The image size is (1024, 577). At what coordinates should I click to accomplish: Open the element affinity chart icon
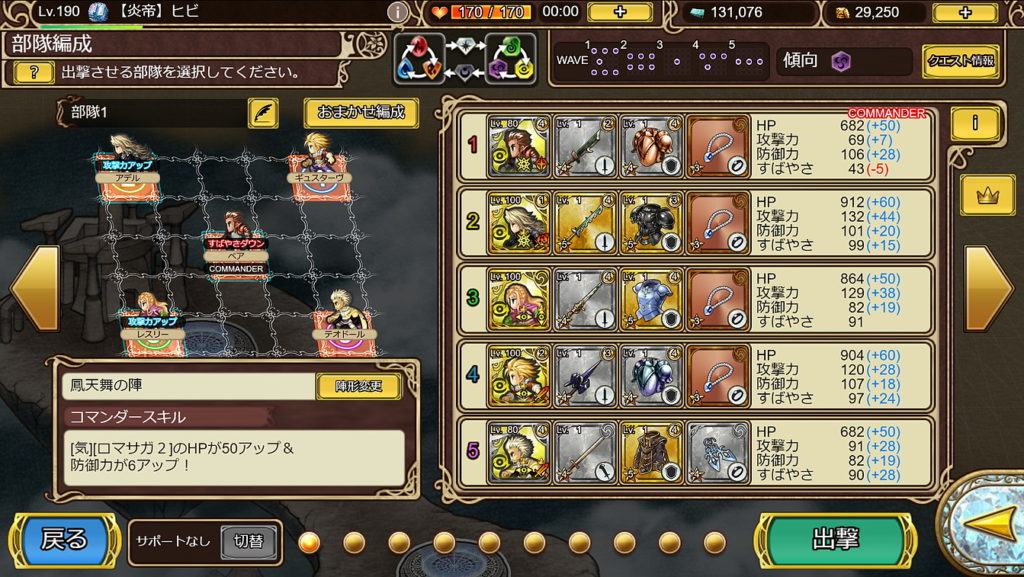pos(465,59)
